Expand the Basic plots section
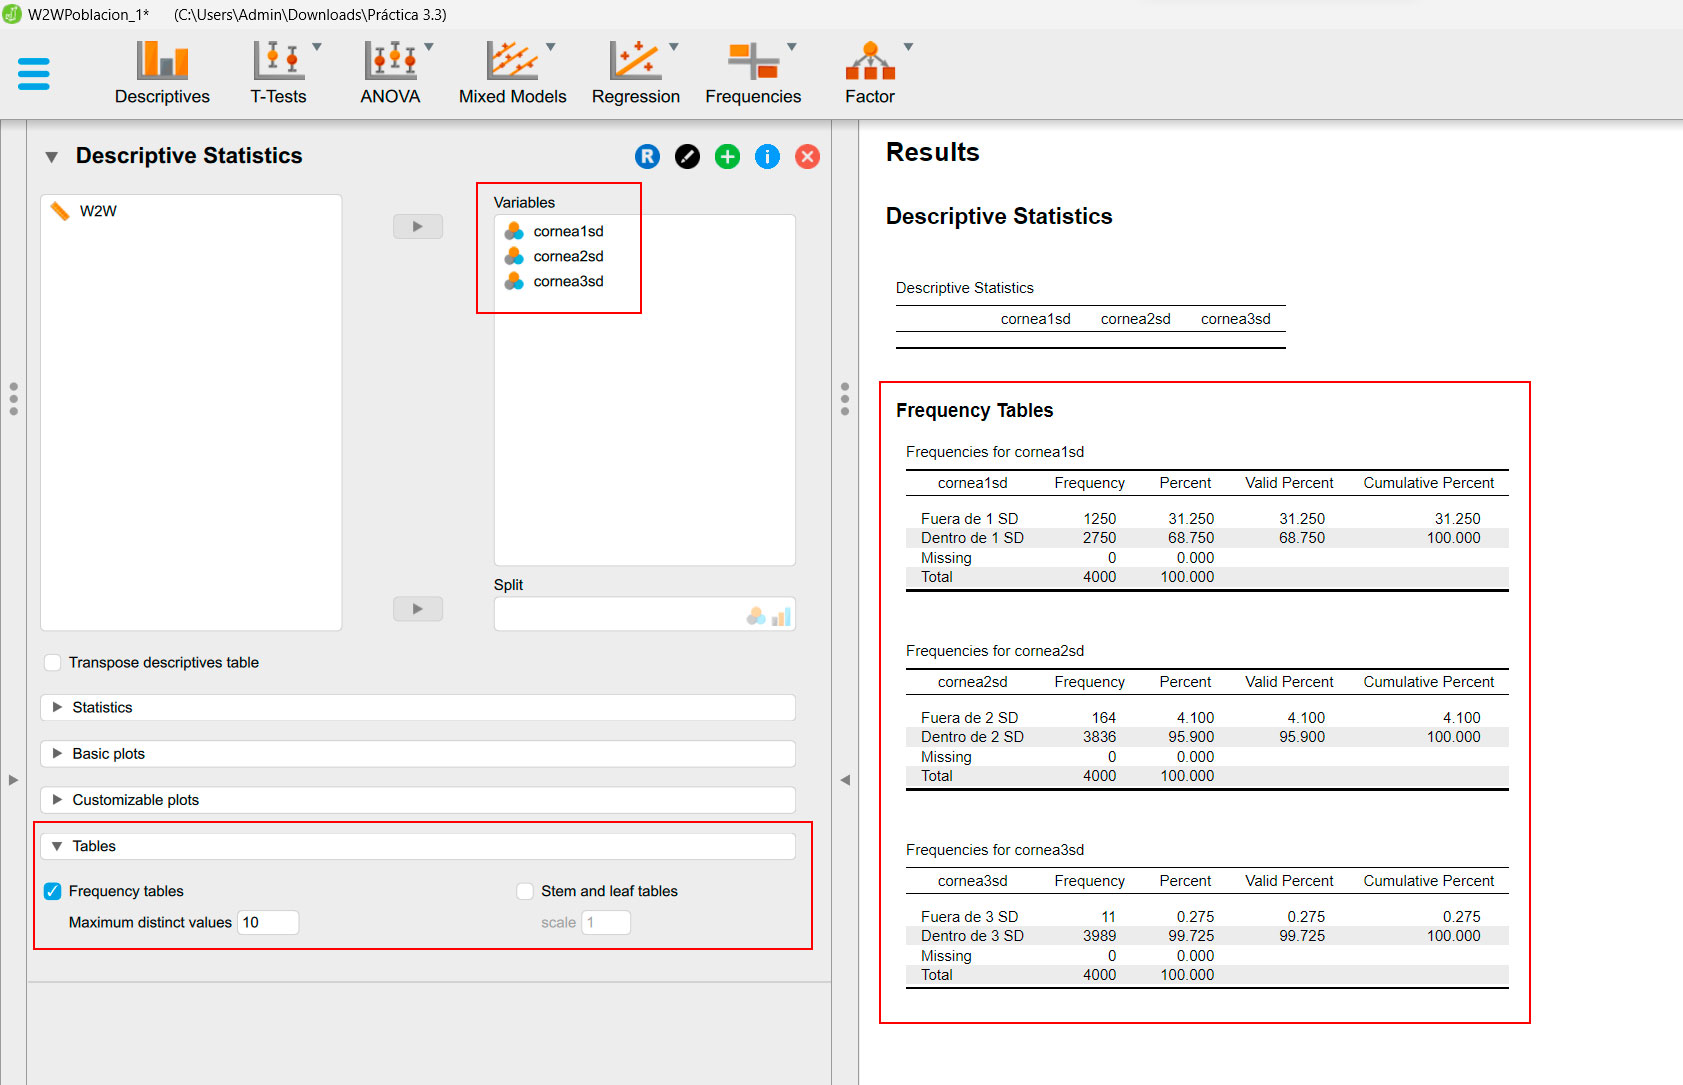Image resolution: width=1683 pixels, height=1085 pixels. click(x=108, y=754)
